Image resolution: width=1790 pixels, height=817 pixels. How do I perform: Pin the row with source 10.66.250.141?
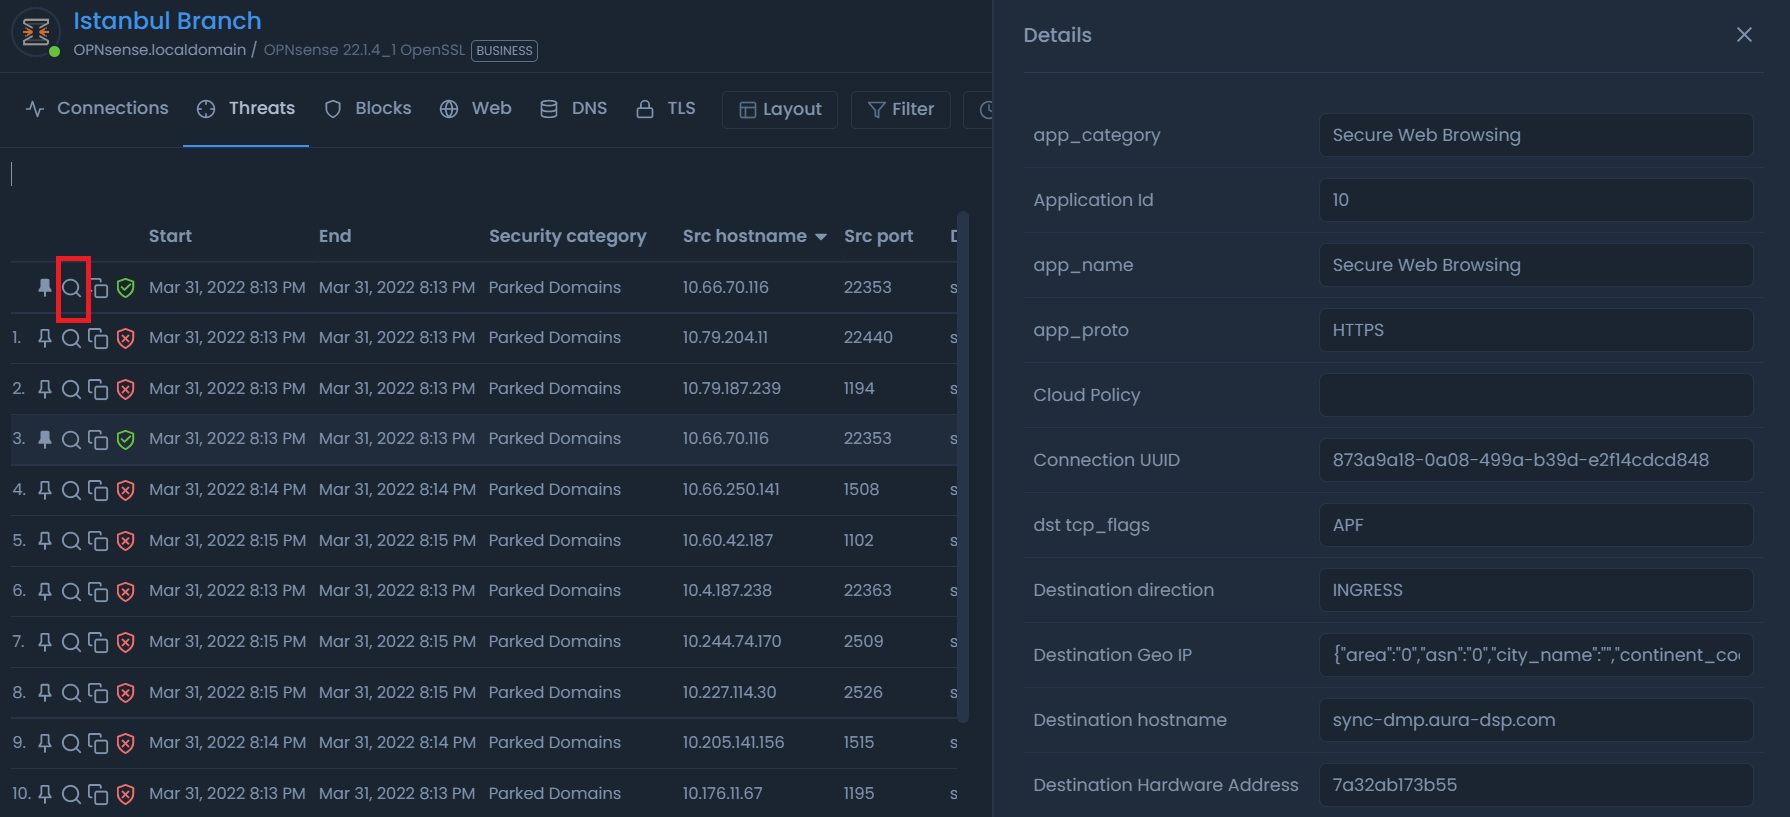click(45, 490)
